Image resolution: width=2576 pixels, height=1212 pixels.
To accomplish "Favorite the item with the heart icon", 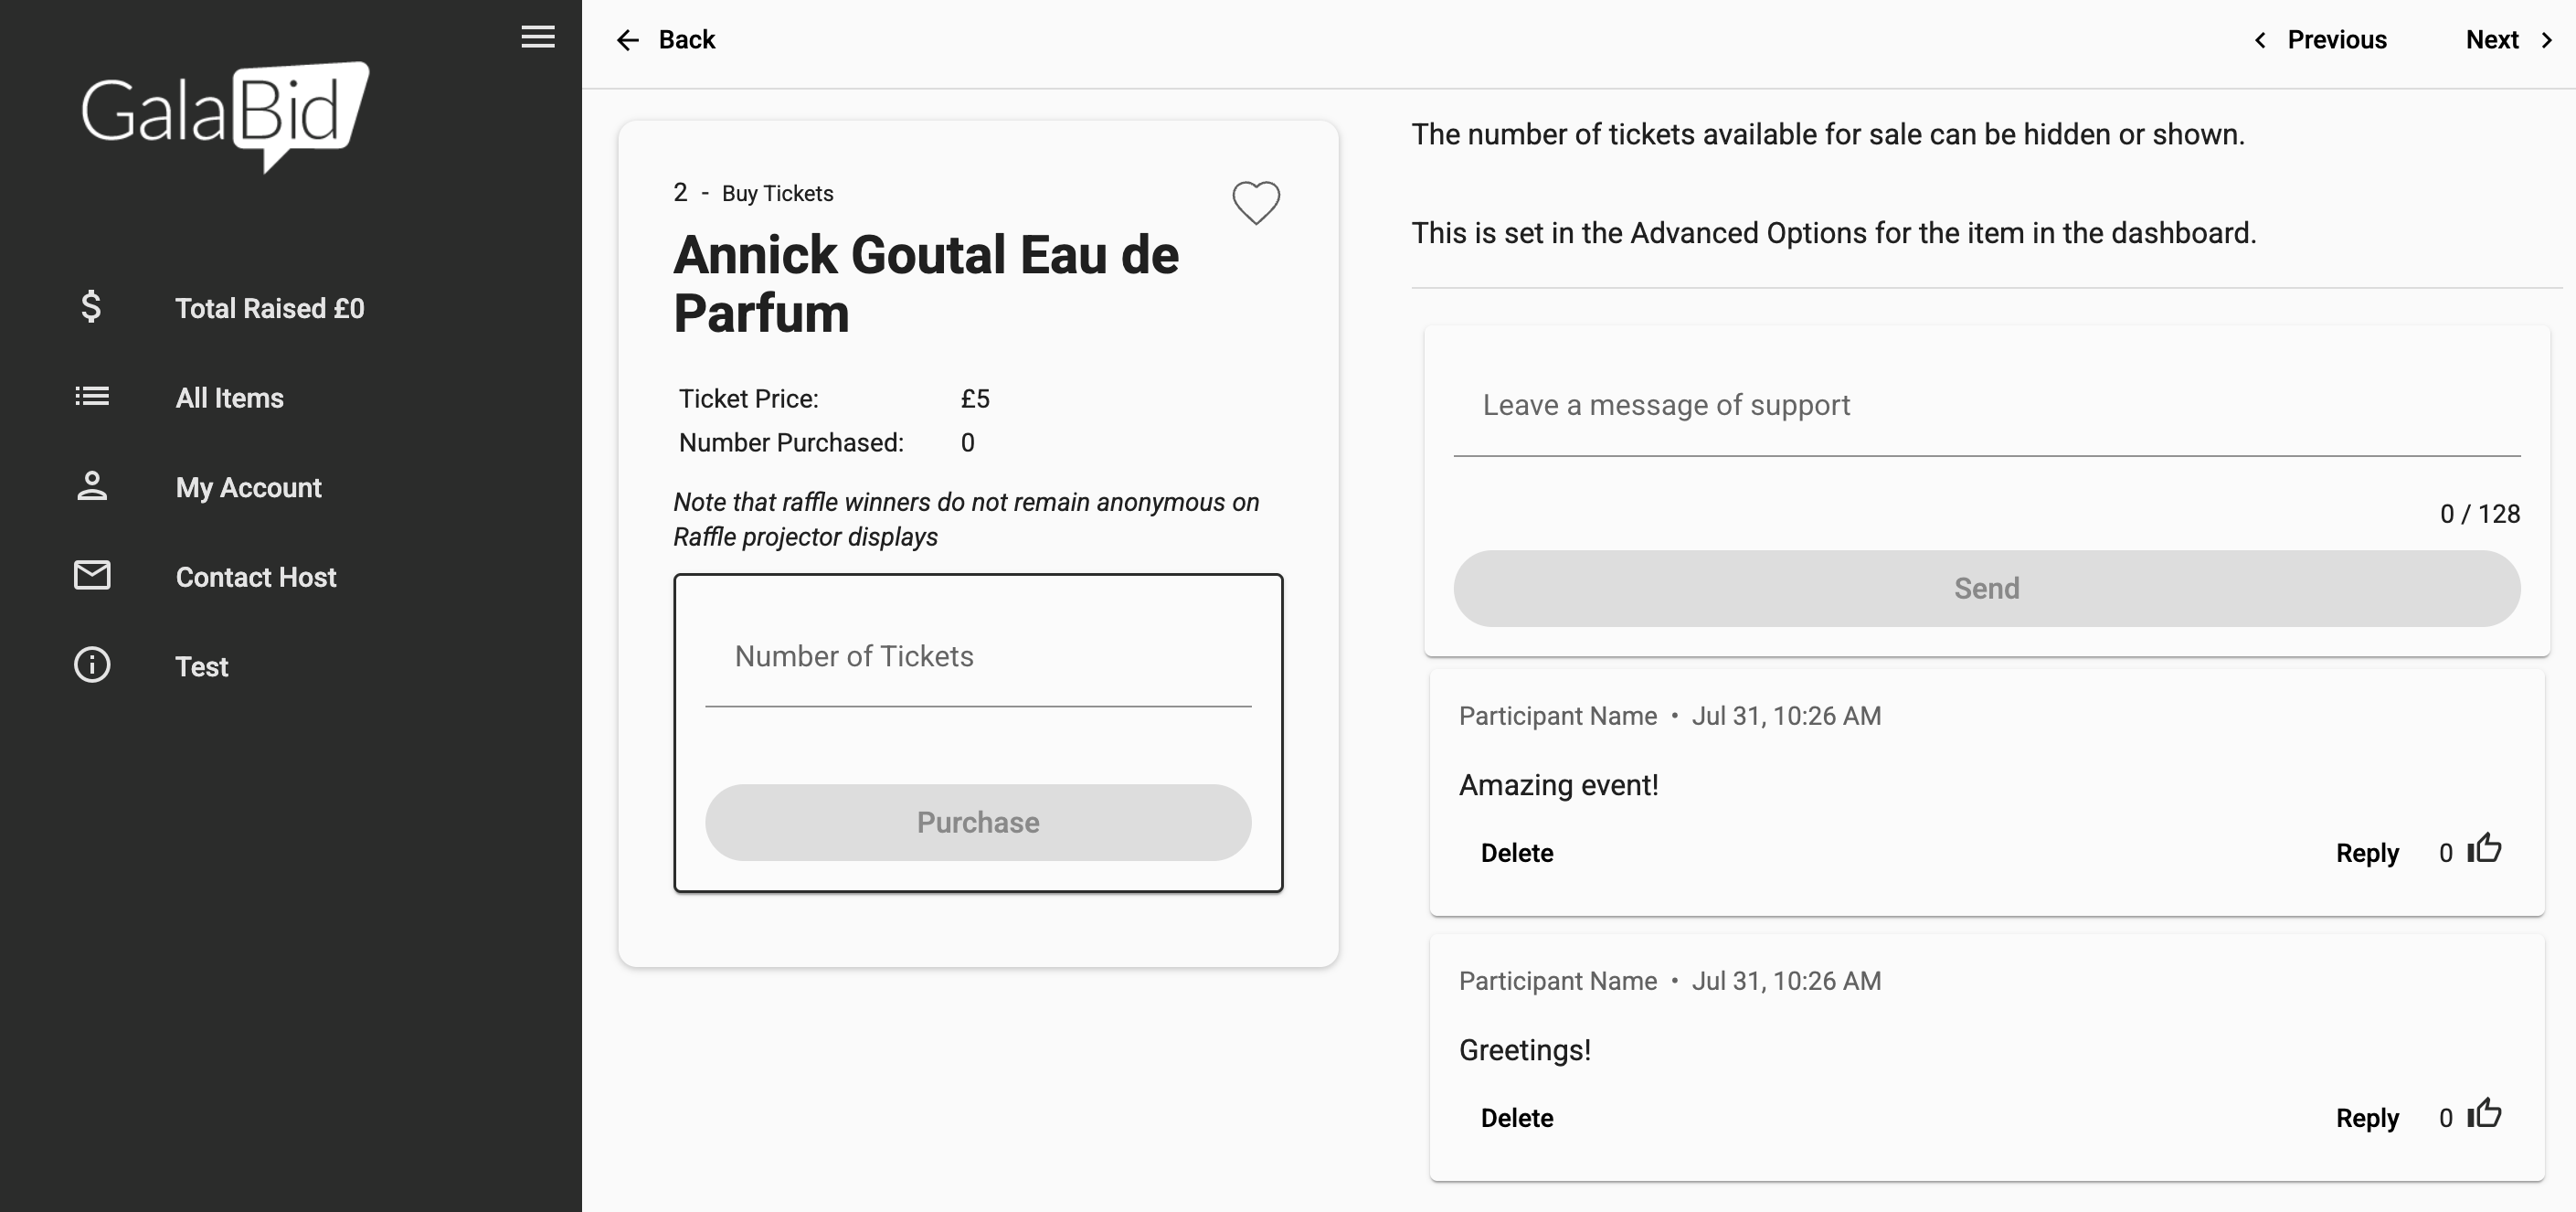I will point(1256,203).
